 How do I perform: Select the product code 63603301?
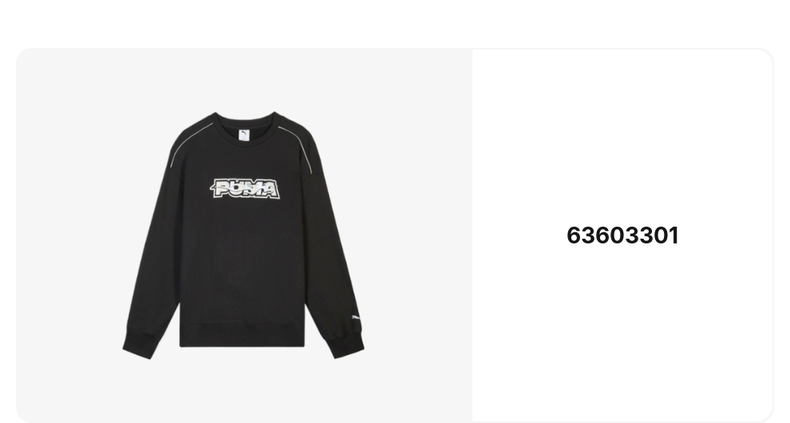coord(622,236)
